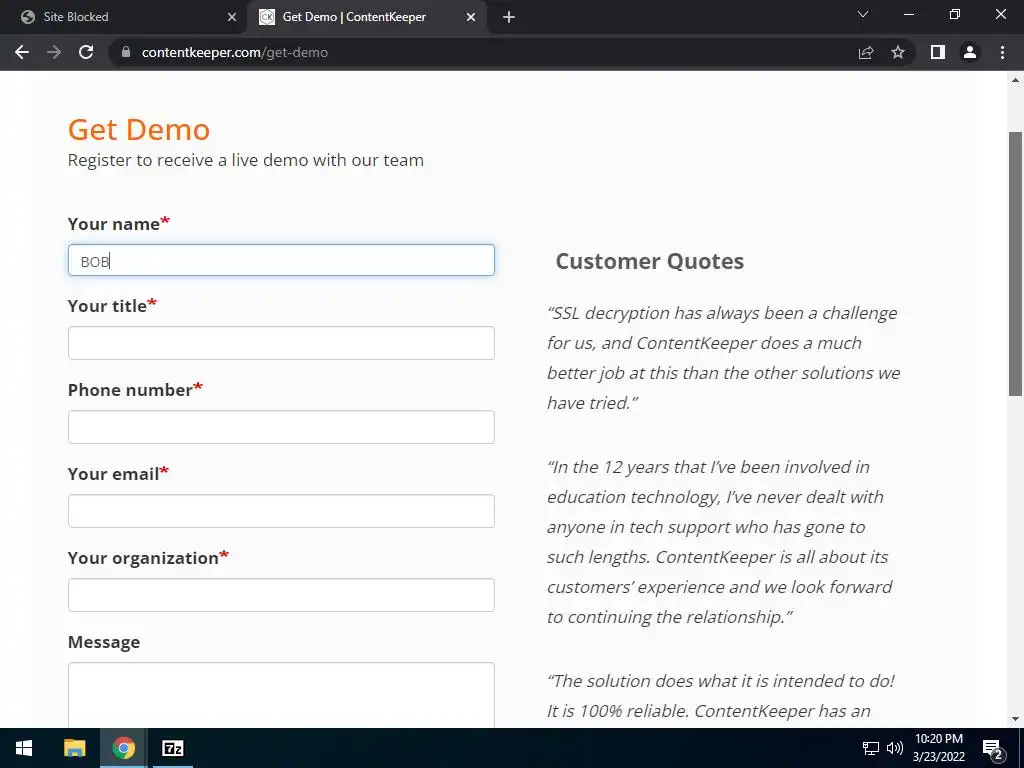The height and width of the screenshot is (768, 1024).
Task: Open the tab search chevron
Action: [x=863, y=14]
